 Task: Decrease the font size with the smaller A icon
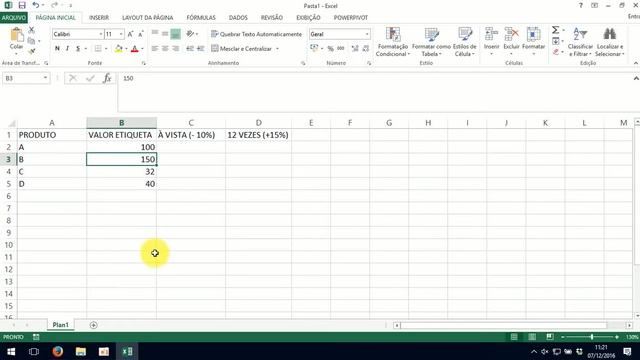click(x=140, y=34)
